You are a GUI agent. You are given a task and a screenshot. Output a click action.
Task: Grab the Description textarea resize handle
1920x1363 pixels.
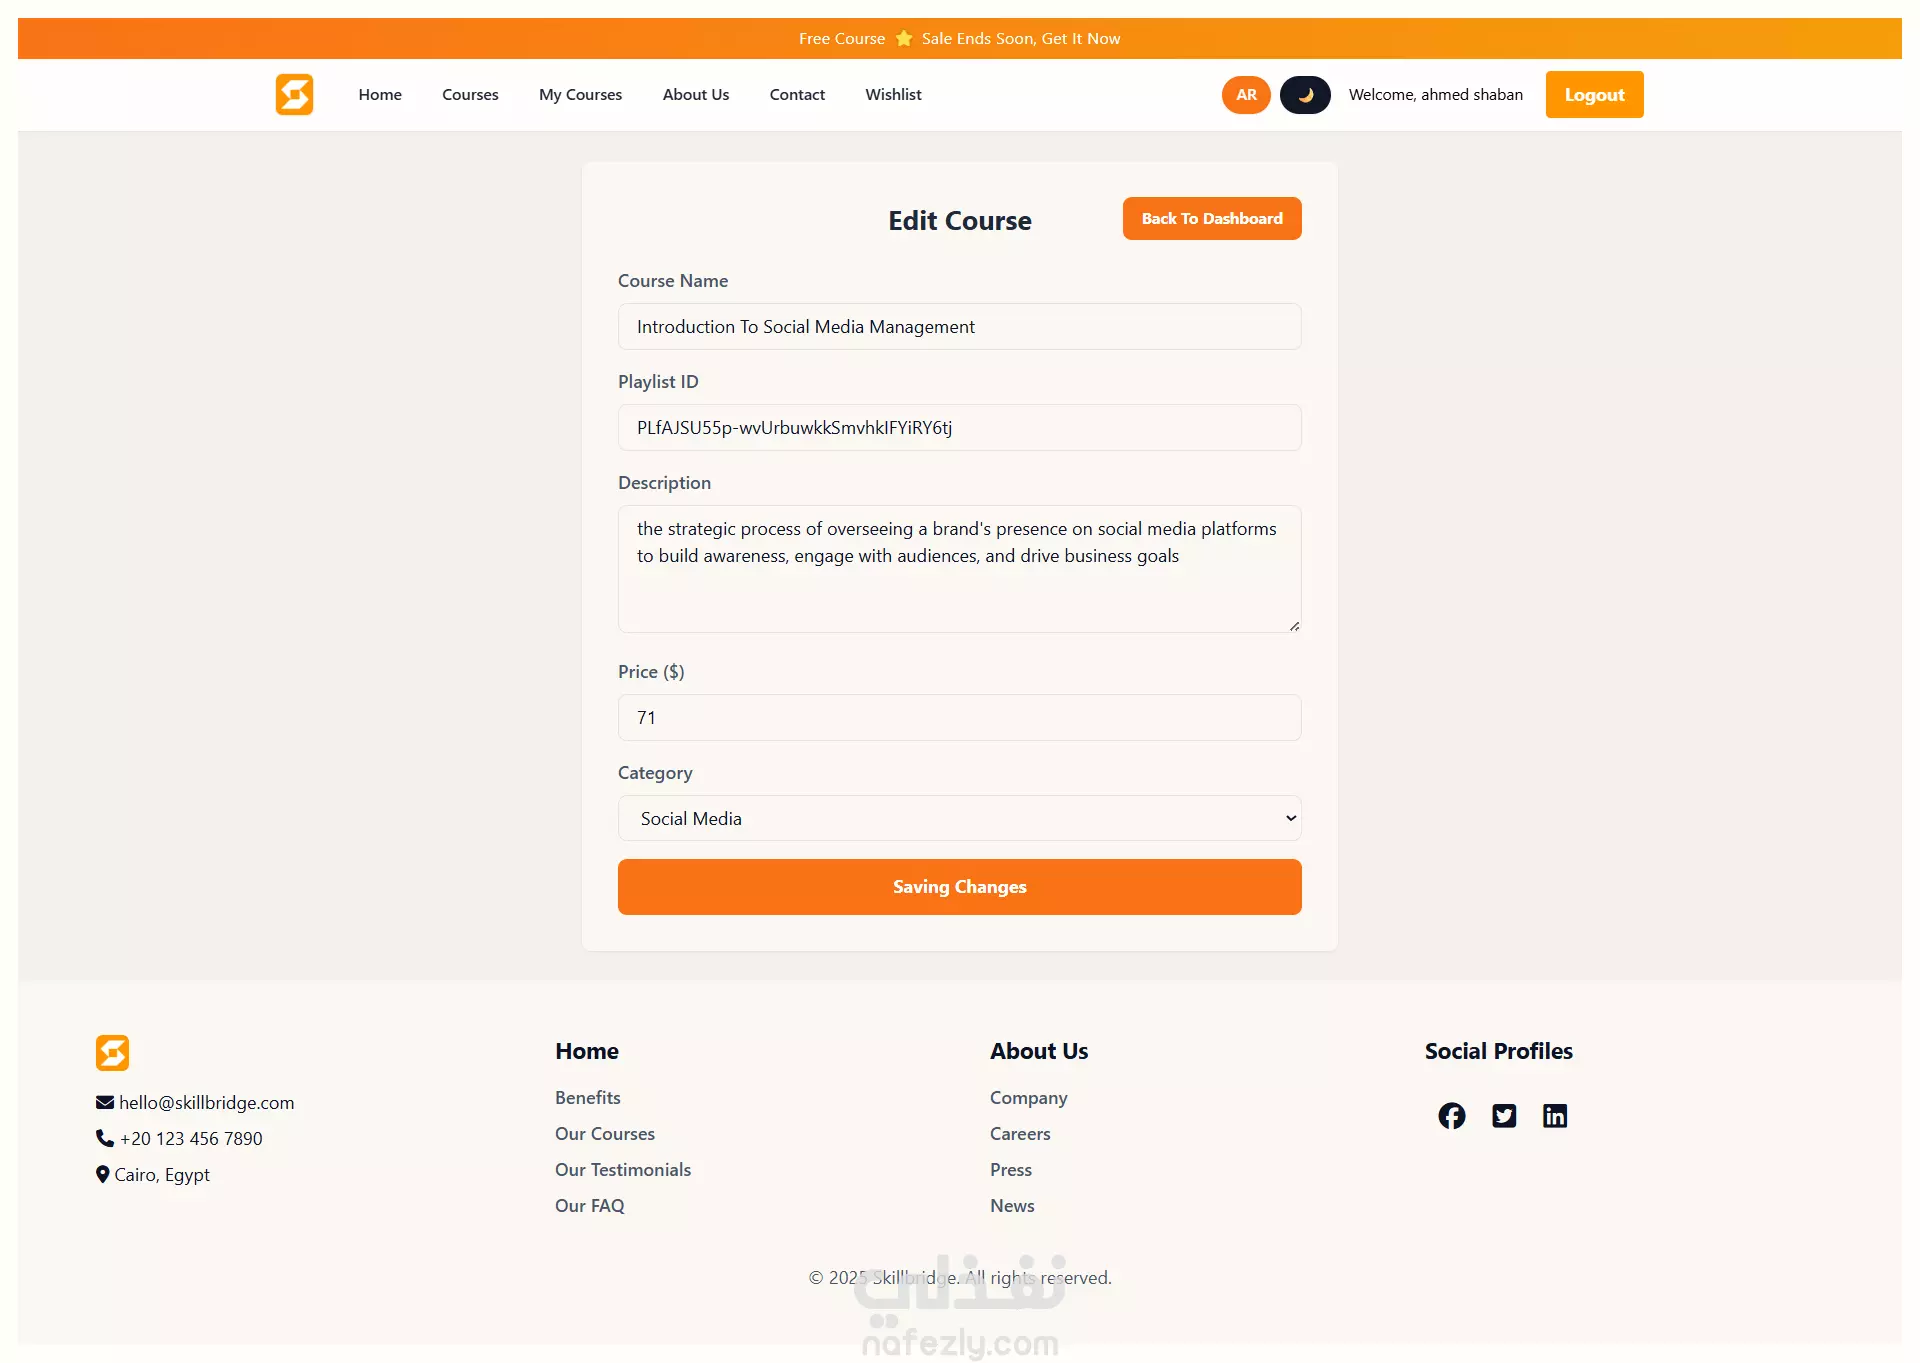[x=1294, y=626]
